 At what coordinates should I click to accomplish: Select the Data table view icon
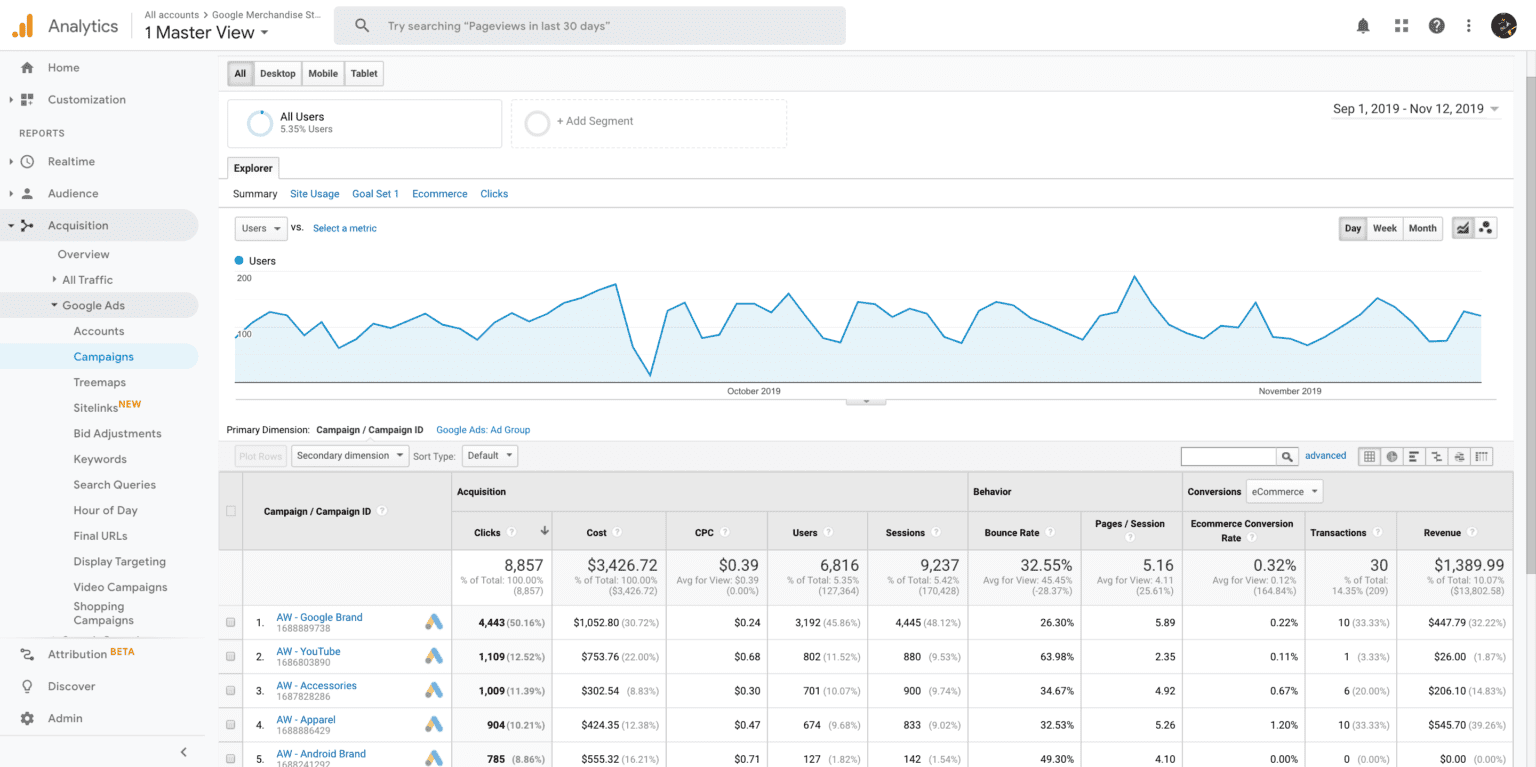1369,456
